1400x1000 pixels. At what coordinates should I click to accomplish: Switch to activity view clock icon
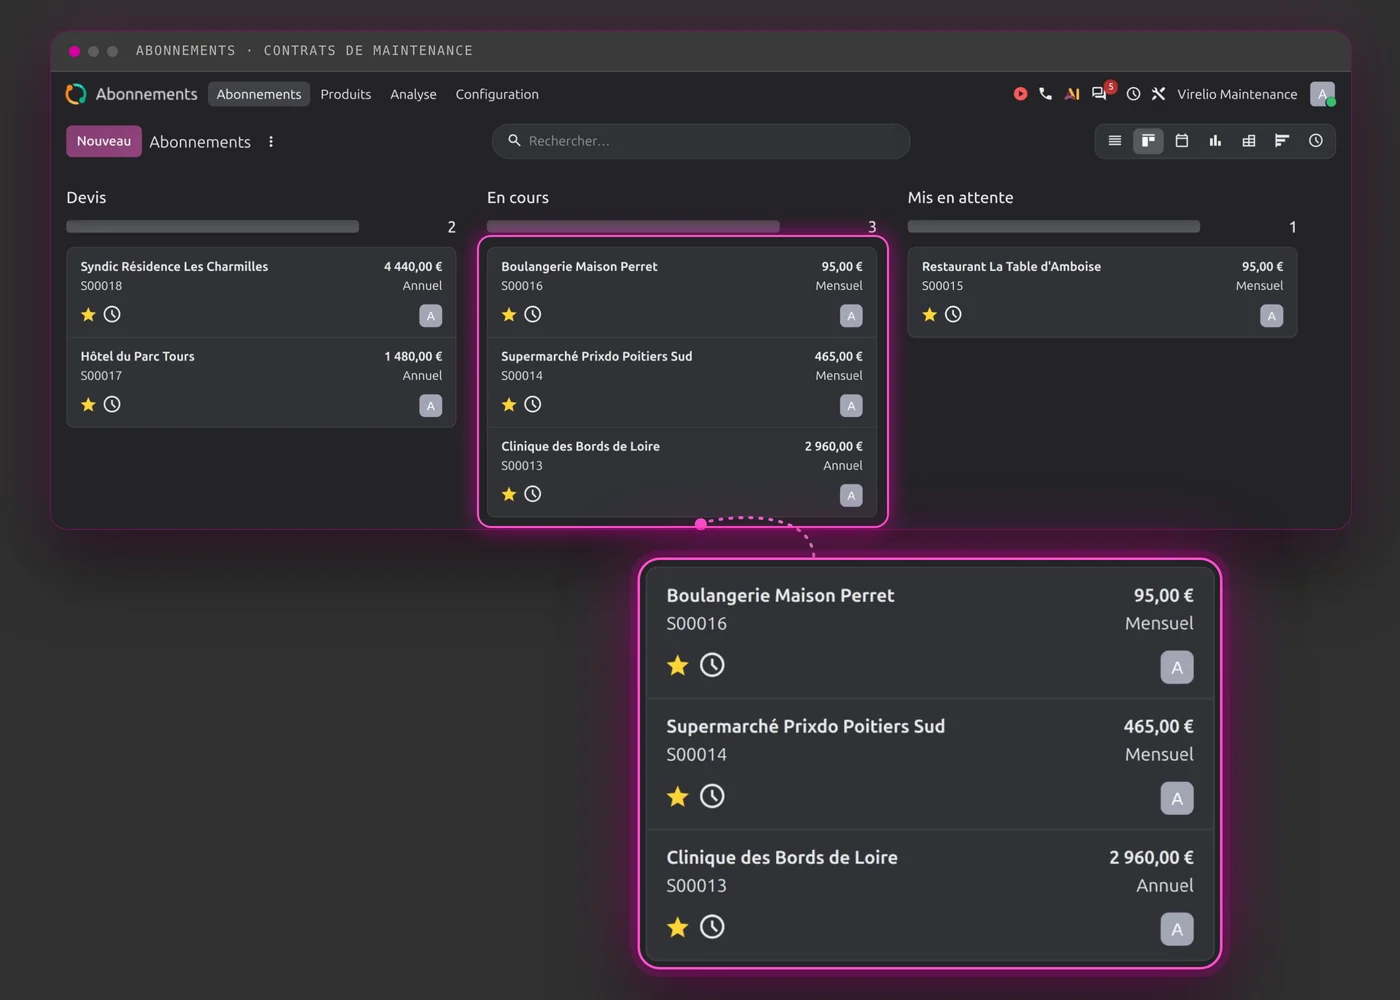(1316, 141)
